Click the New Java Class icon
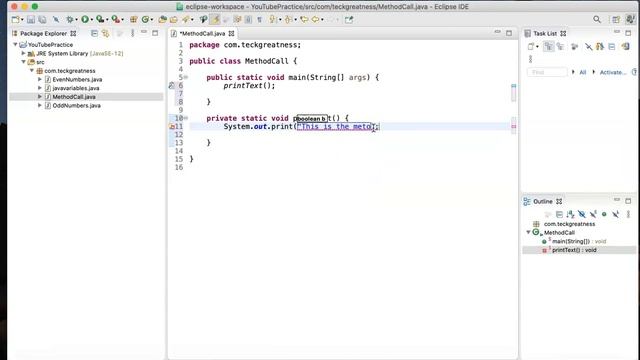The height and width of the screenshot is (360, 640). coord(145,20)
